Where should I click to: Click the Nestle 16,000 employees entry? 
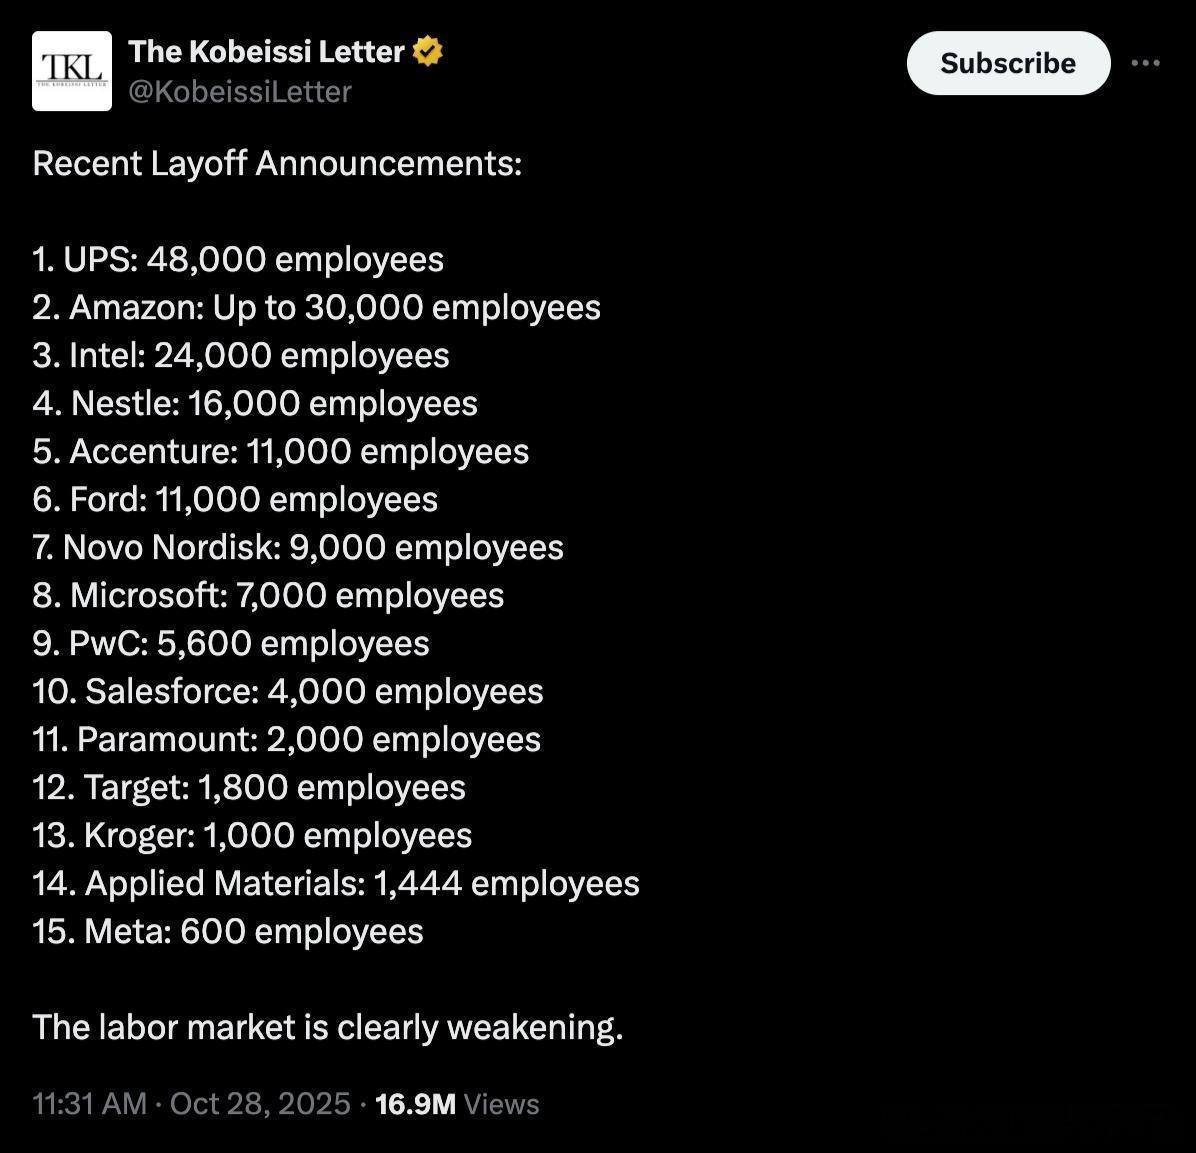[x=255, y=404]
